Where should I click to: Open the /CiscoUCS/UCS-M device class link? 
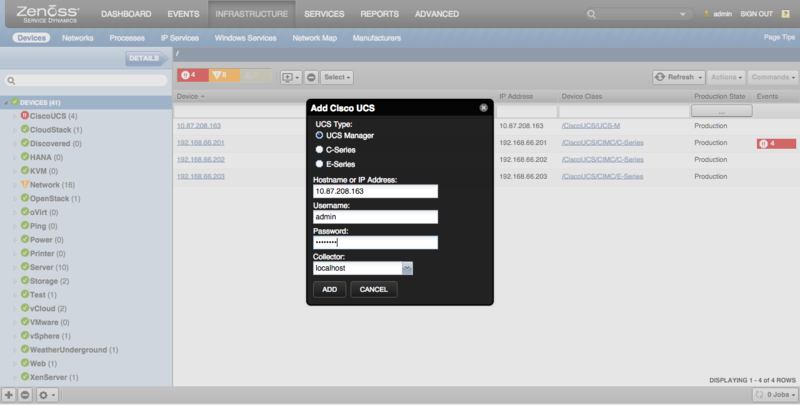[591, 125]
